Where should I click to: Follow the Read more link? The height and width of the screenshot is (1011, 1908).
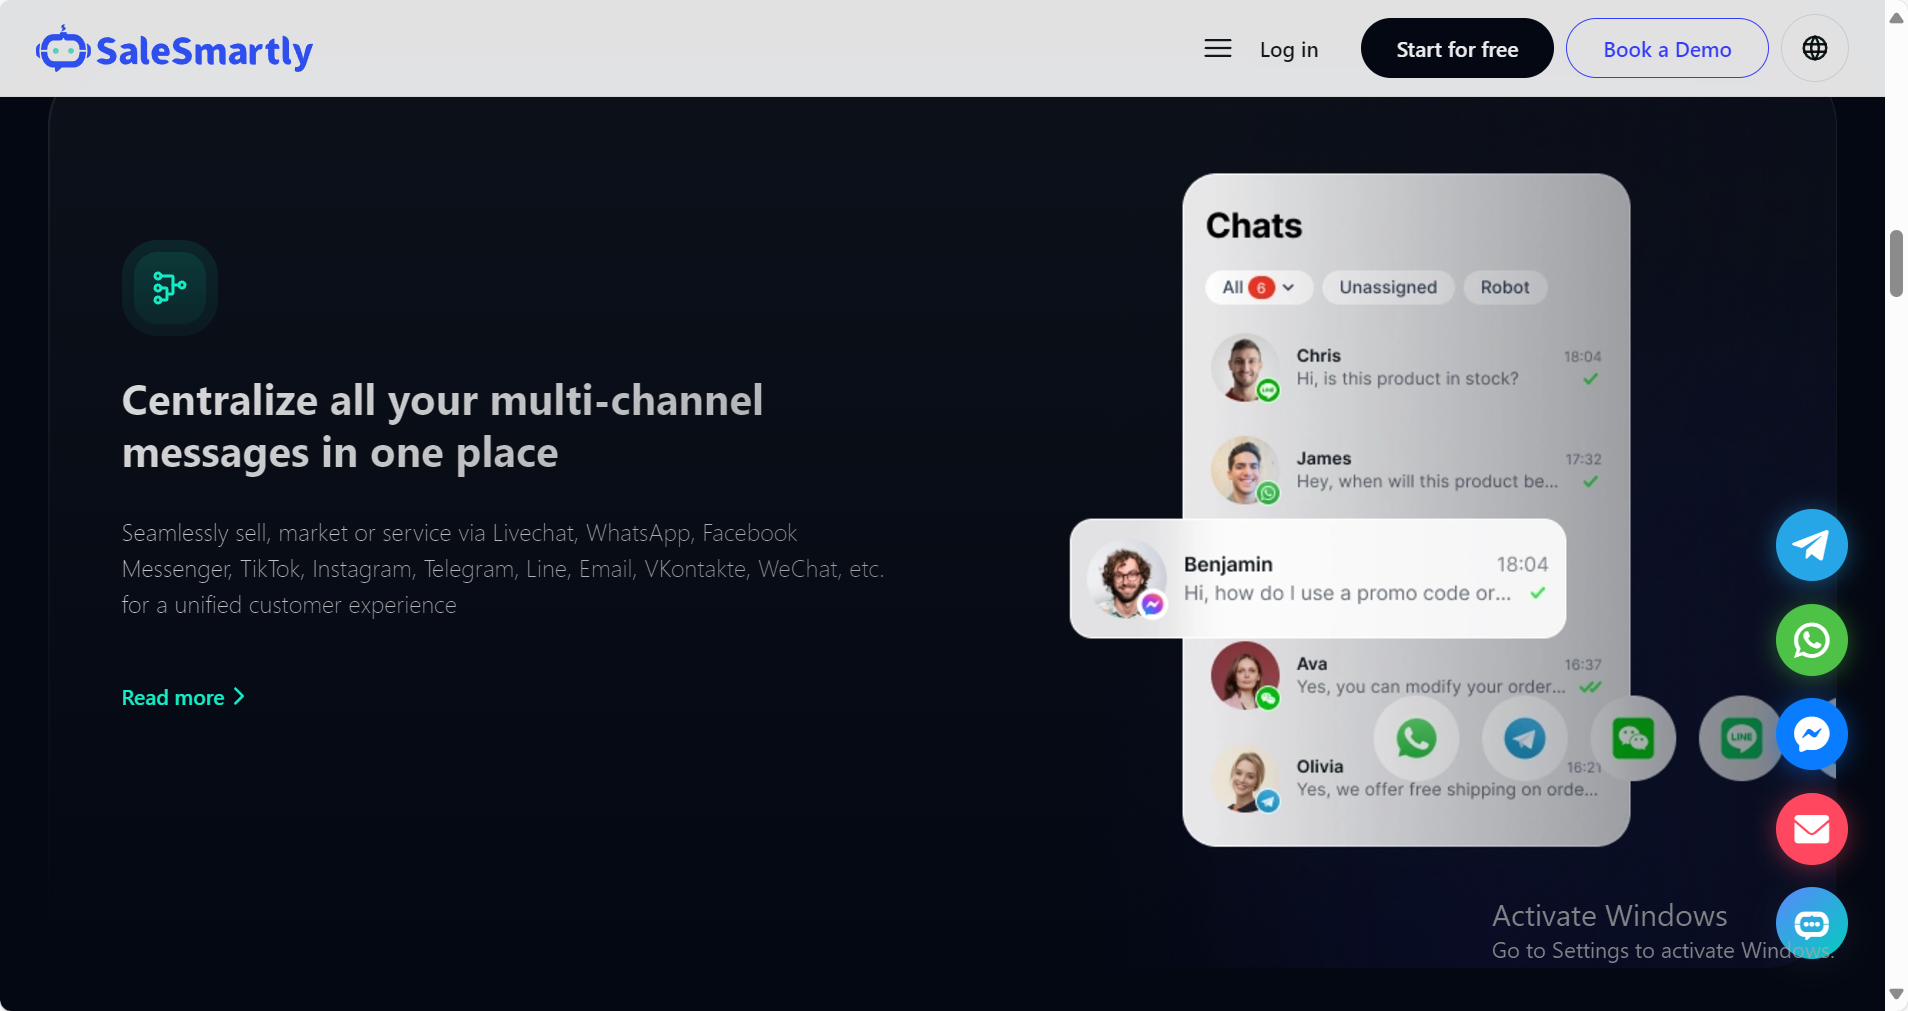(183, 697)
